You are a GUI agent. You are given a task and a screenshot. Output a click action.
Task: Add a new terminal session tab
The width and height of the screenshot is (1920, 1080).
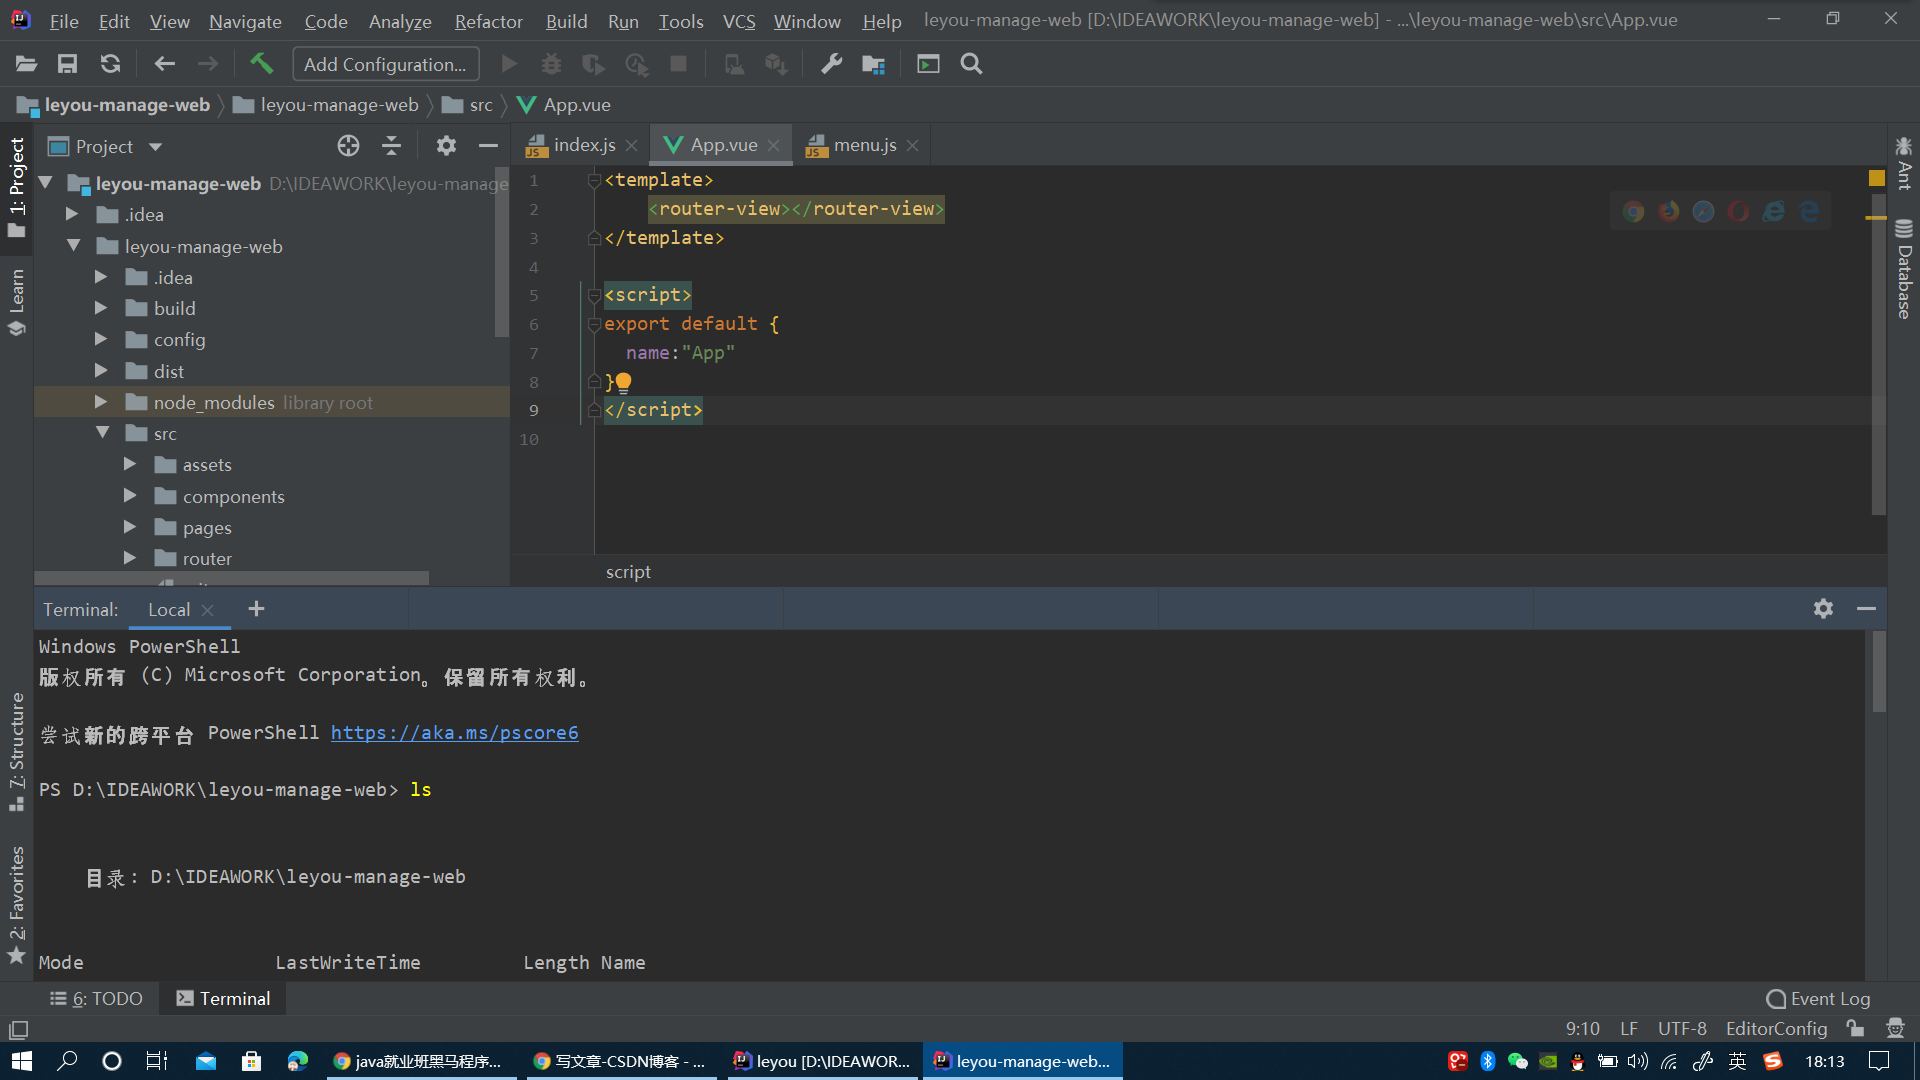point(256,609)
